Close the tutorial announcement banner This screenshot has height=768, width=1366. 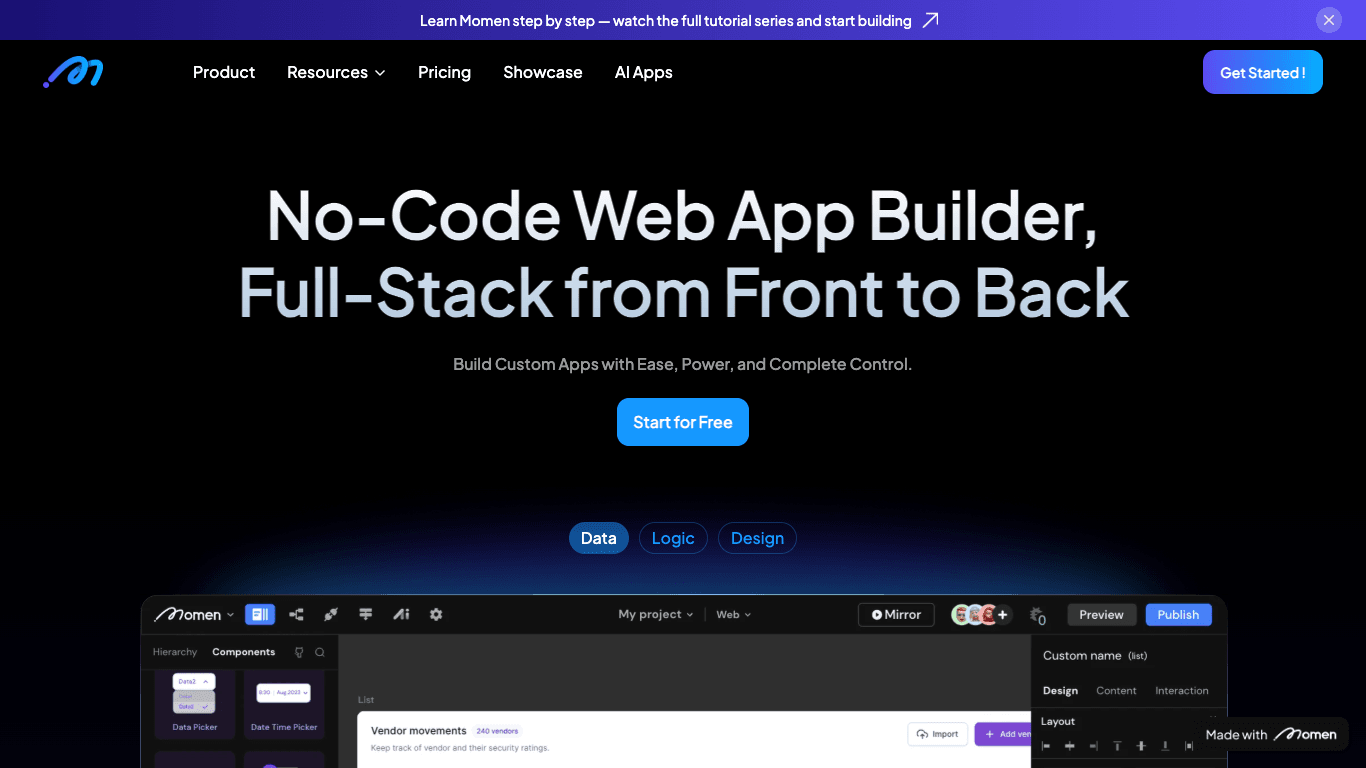1329,20
